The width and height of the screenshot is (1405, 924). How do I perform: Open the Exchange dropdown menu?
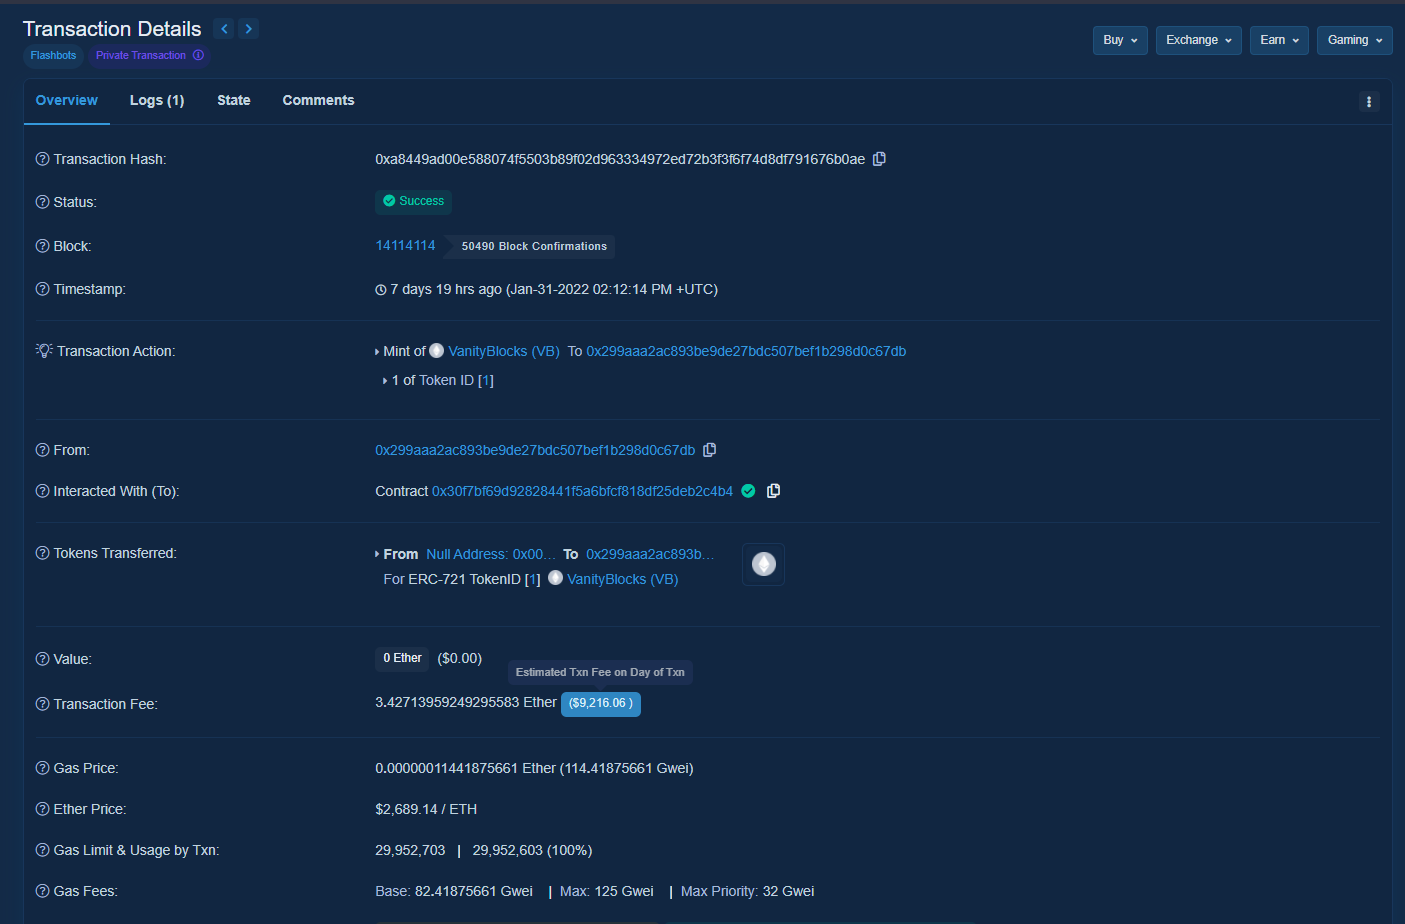[x=1199, y=40]
